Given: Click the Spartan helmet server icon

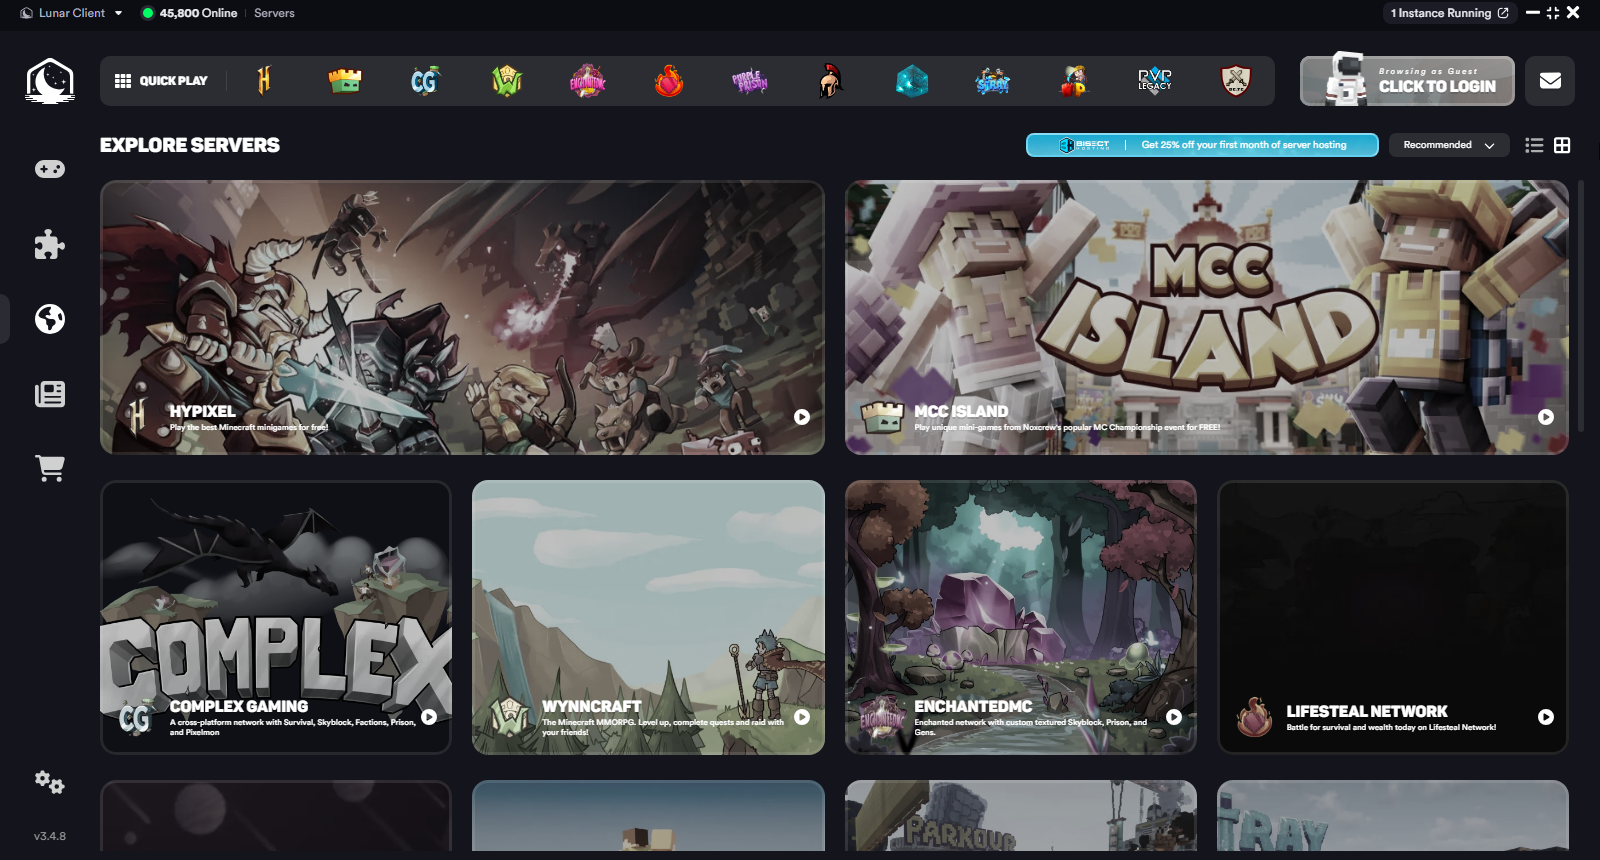Looking at the screenshot, I should point(830,80).
